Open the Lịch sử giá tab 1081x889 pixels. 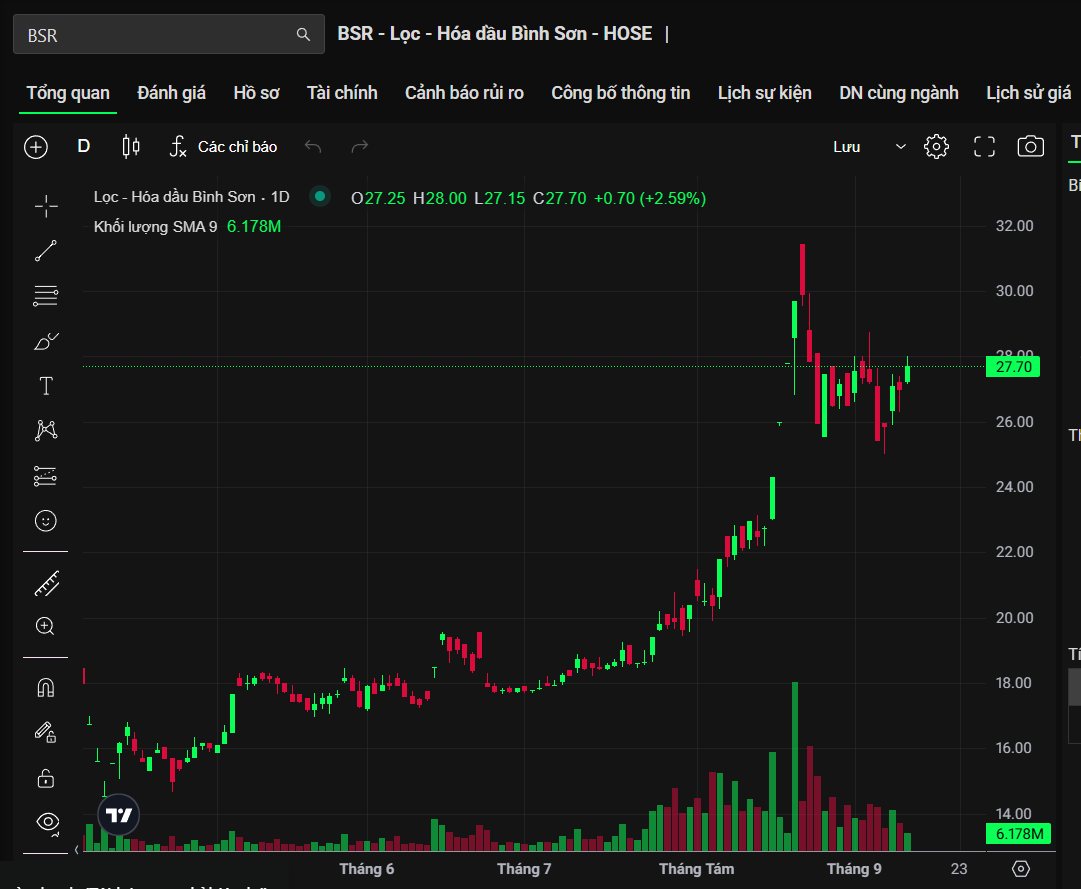tap(1029, 93)
